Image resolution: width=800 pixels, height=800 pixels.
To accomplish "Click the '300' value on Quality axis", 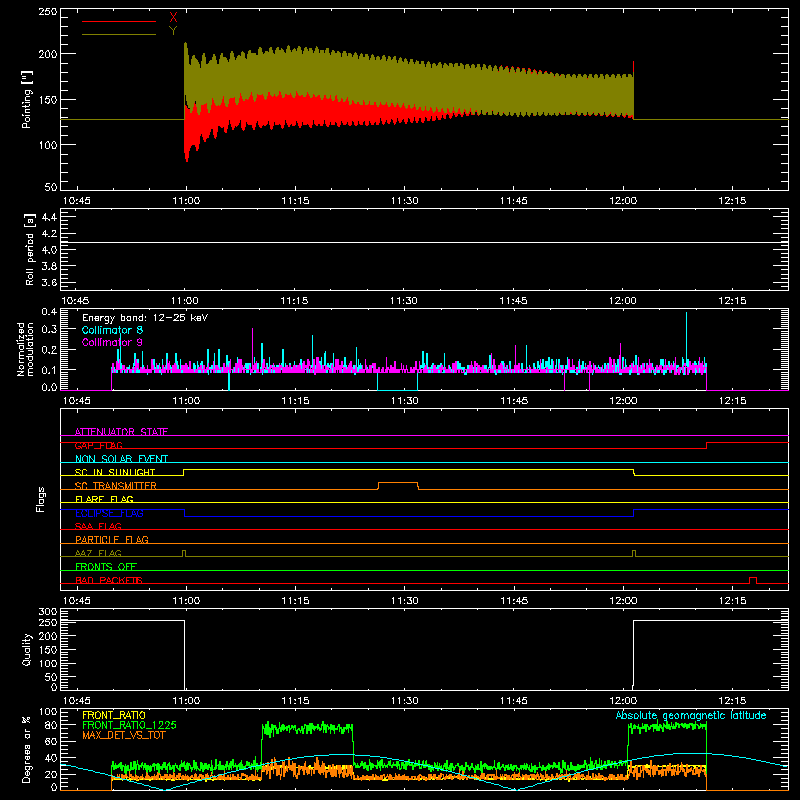I will point(48,612).
